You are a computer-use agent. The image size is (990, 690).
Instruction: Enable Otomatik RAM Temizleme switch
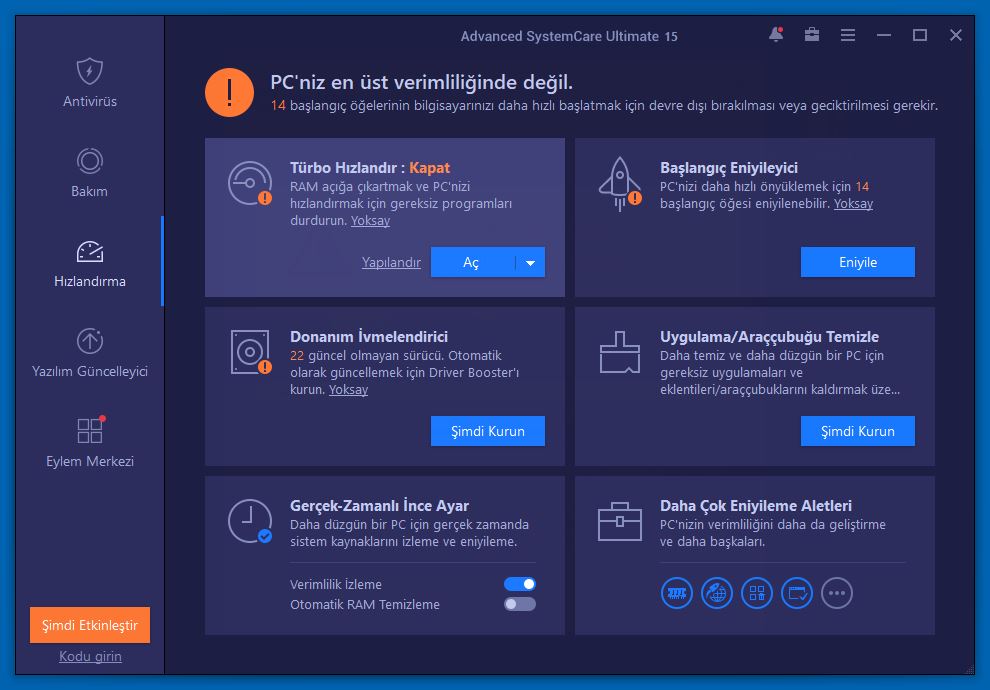point(520,604)
